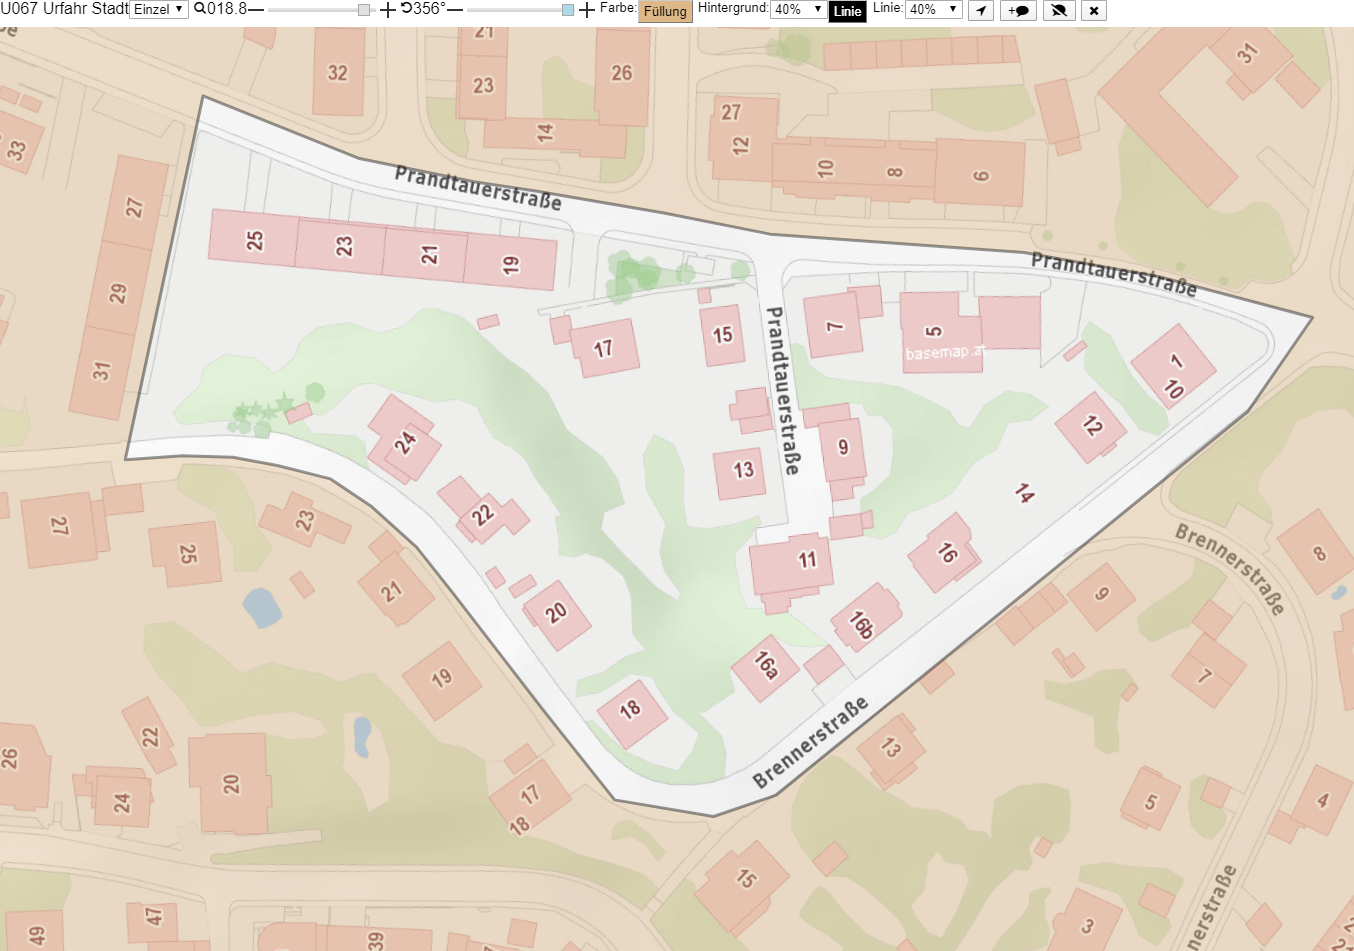Screen dimensions: 1354x951
Task: Click the magnifier zoom icon
Action: pyautogui.click(x=200, y=9)
